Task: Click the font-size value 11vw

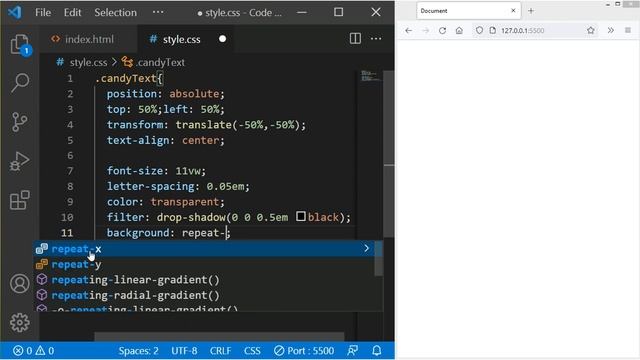Action: (x=188, y=171)
